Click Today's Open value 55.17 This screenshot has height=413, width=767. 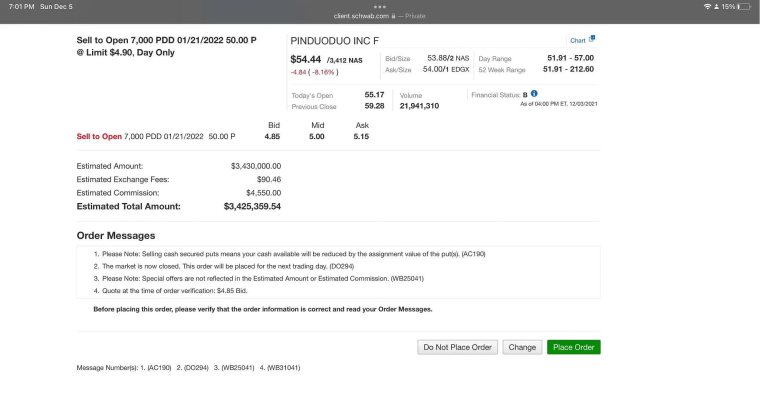[374, 94]
